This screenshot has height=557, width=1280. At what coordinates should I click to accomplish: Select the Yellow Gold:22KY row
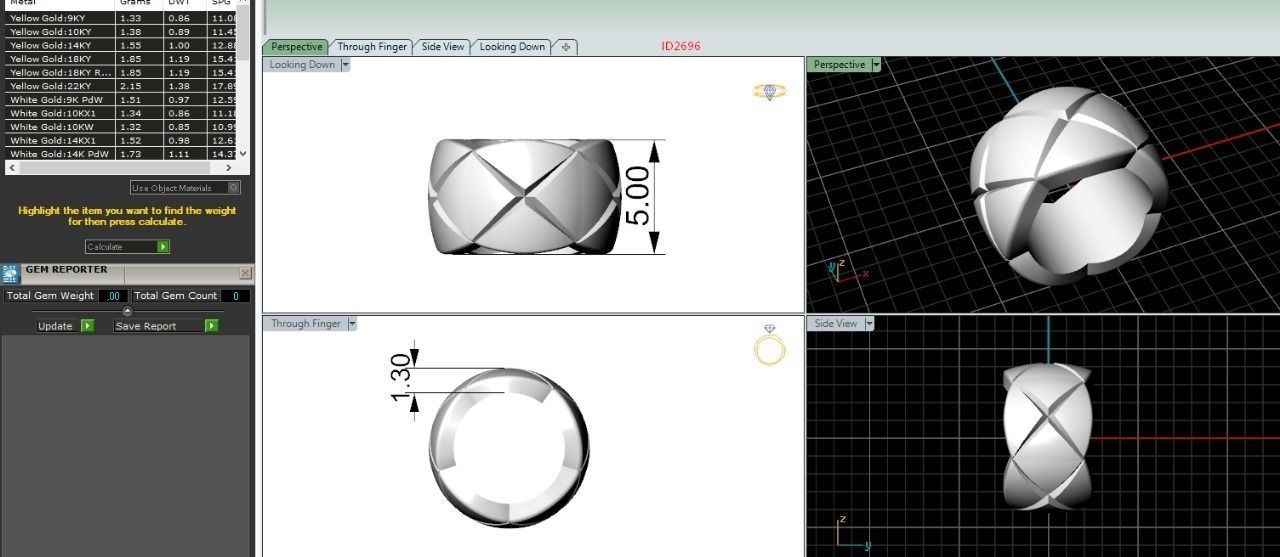tap(121, 86)
